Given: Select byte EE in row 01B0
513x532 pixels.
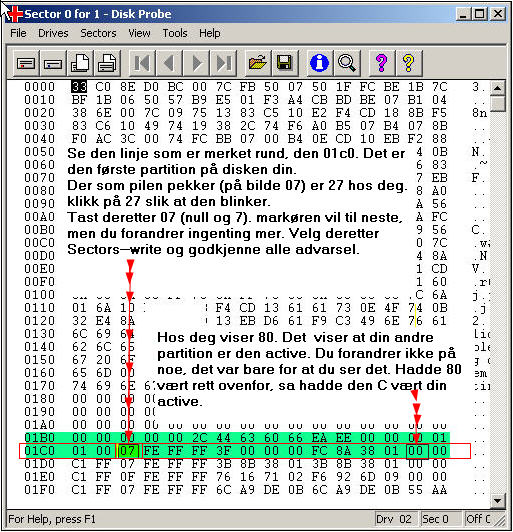Looking at the screenshot, I should 344,438.
